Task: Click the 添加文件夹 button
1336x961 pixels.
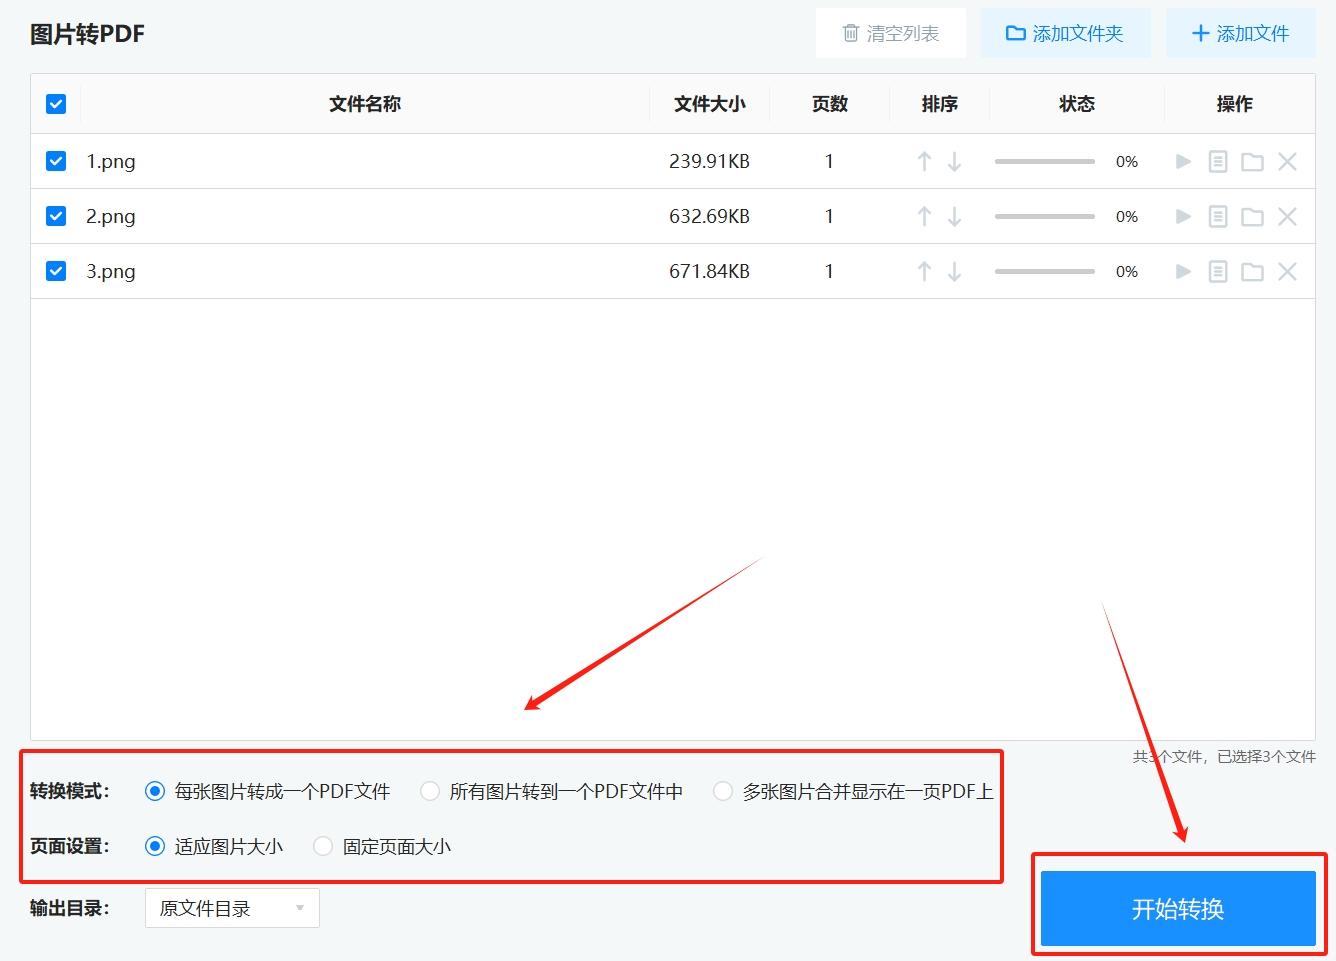Action: point(1066,32)
